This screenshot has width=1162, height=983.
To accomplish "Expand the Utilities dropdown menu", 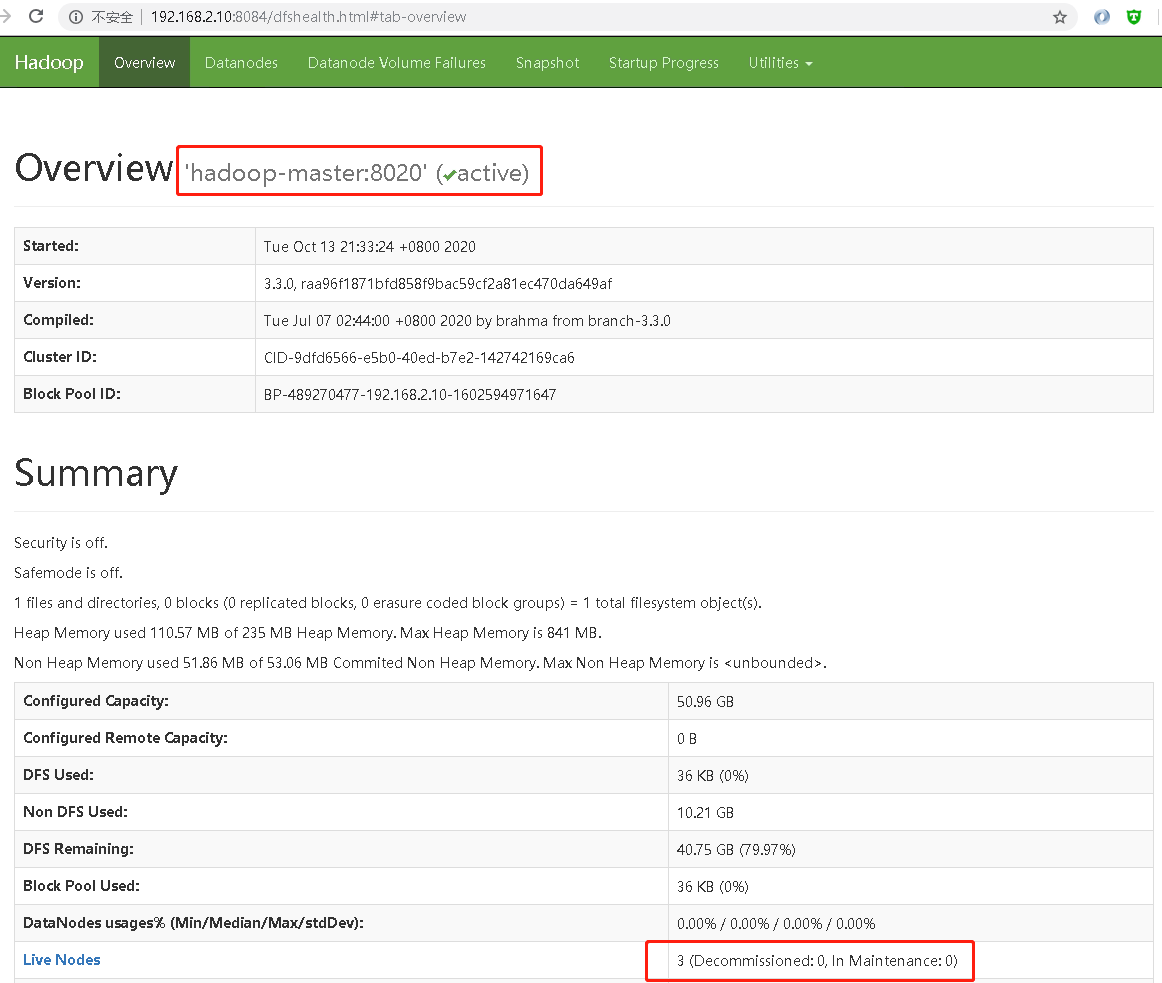I will pyautogui.click(x=780, y=62).
